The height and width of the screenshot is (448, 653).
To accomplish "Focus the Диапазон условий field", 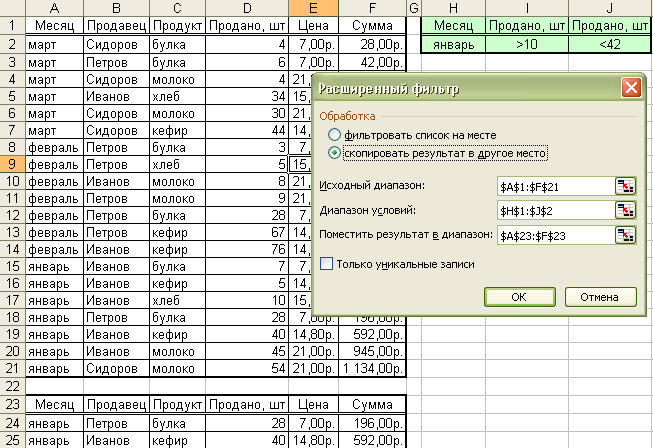I will point(556,211).
